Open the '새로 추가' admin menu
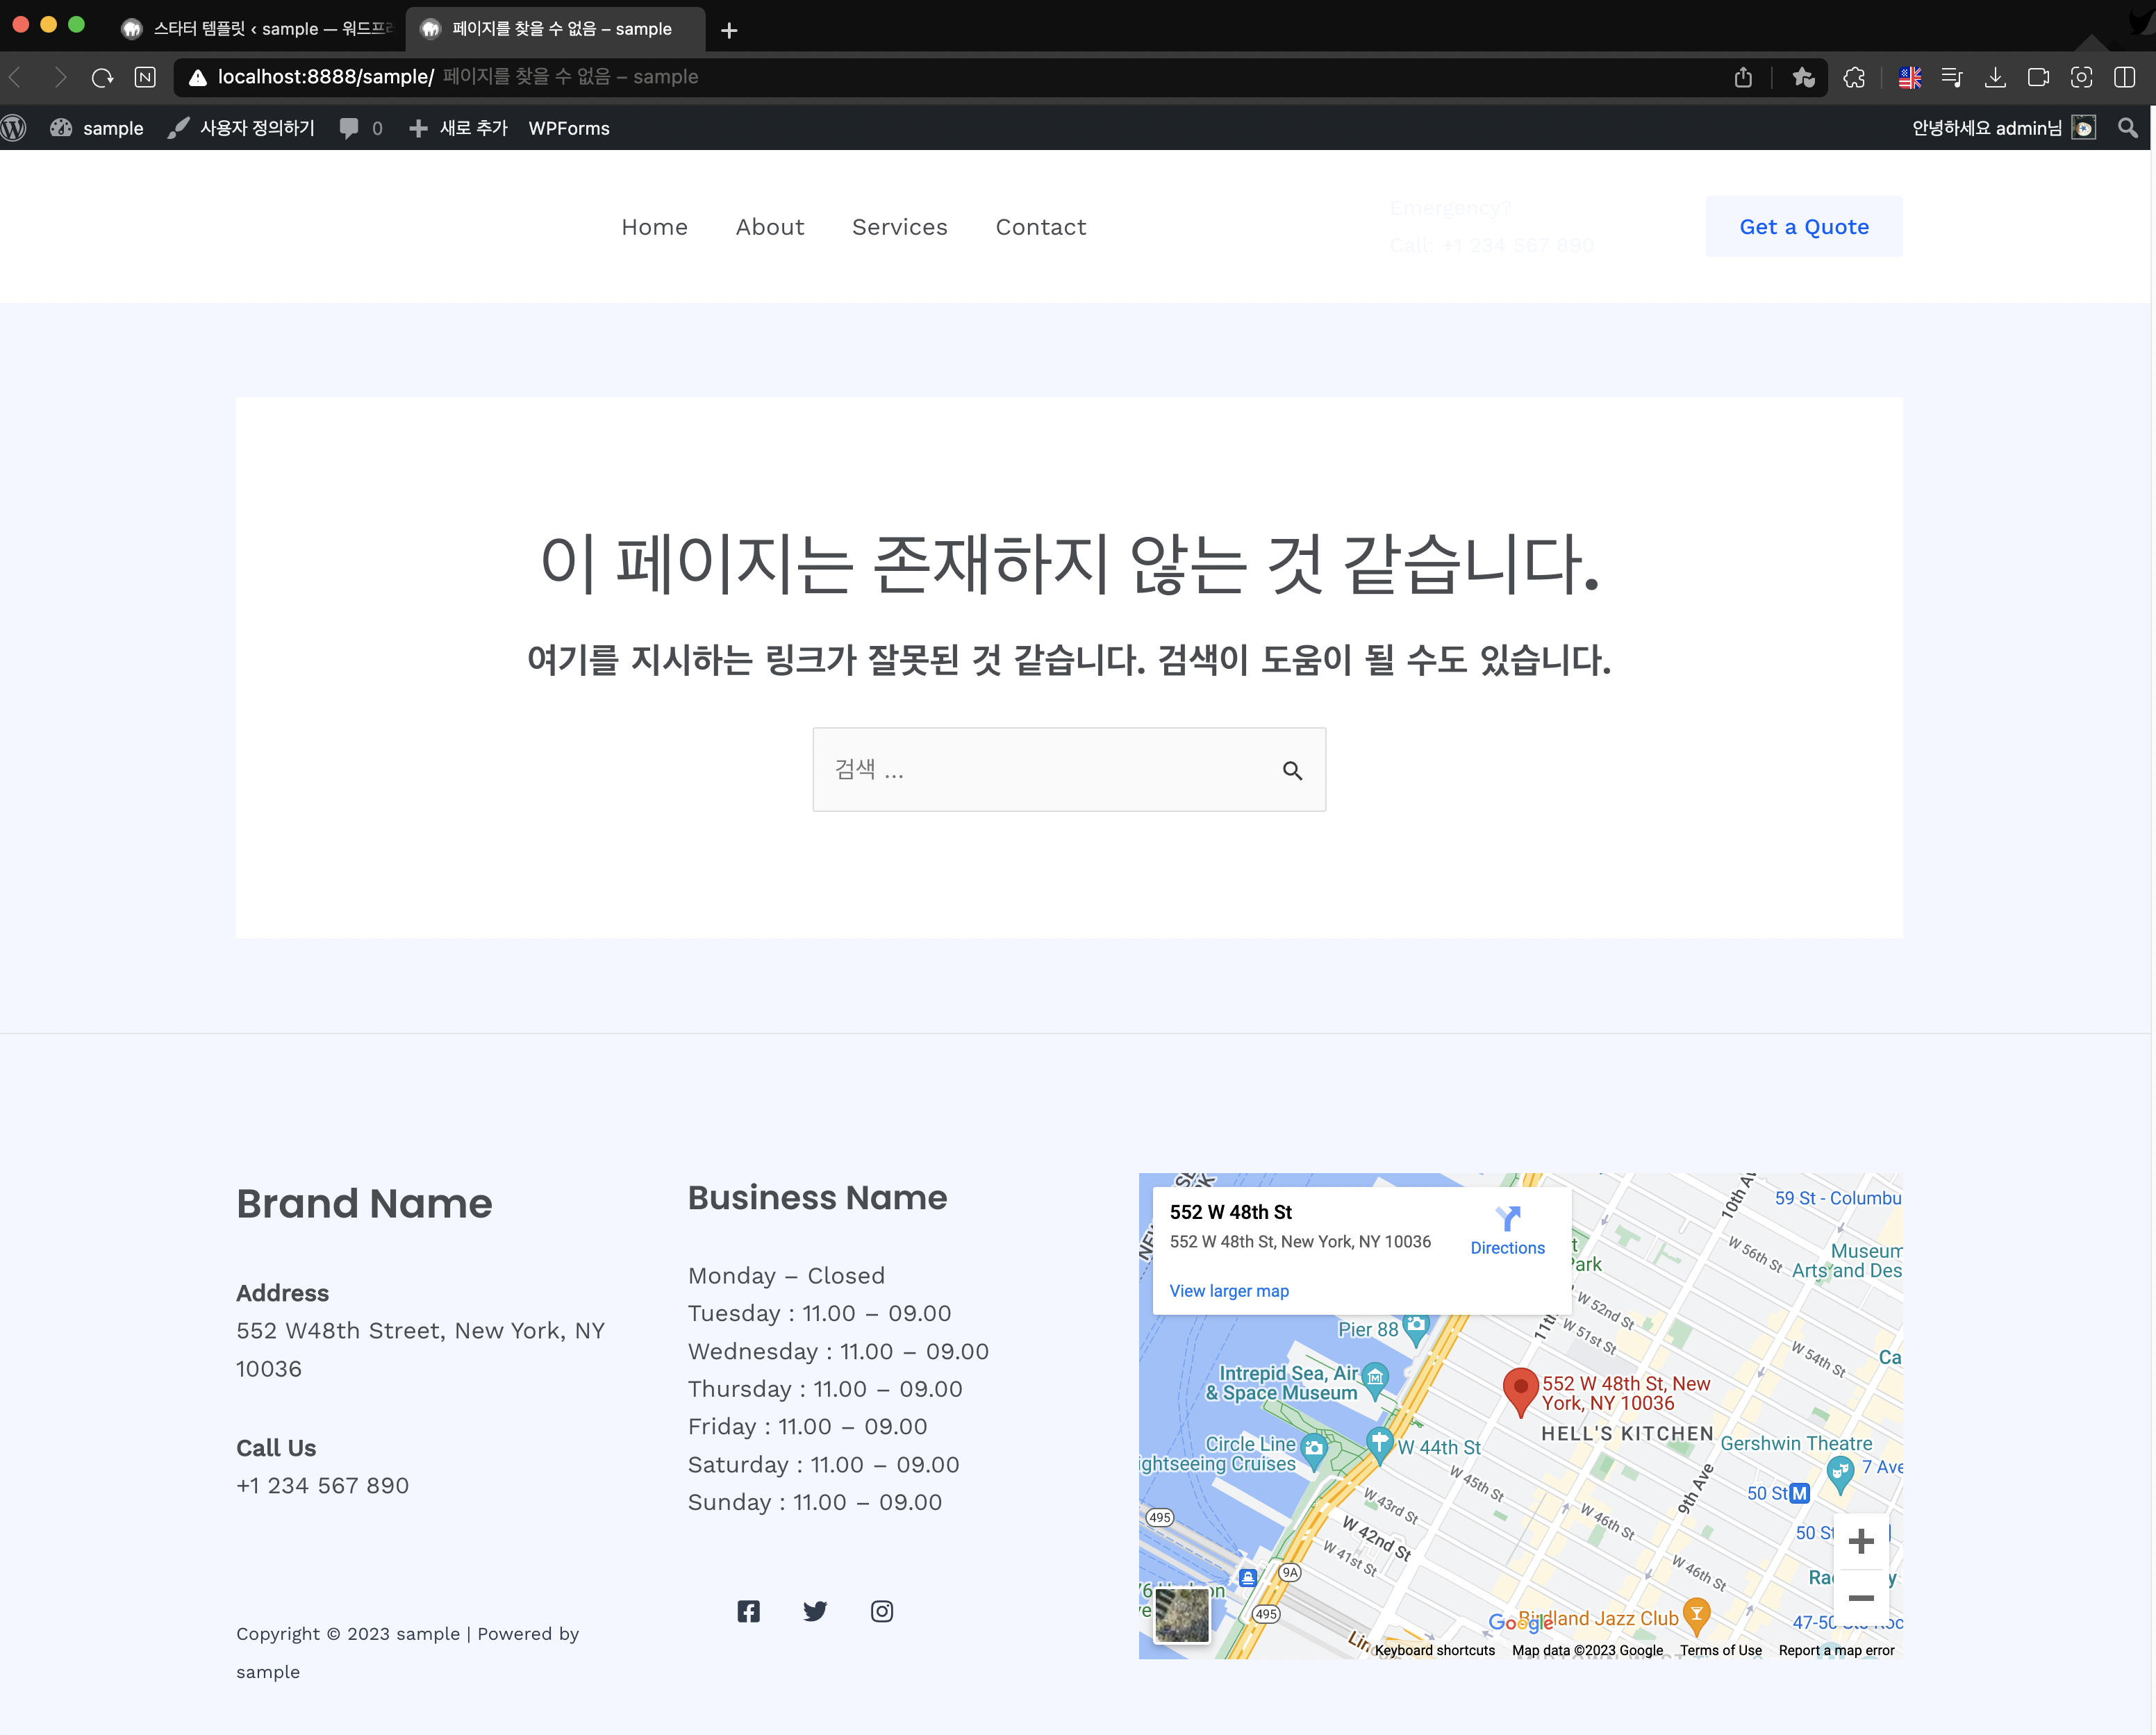 [459, 128]
